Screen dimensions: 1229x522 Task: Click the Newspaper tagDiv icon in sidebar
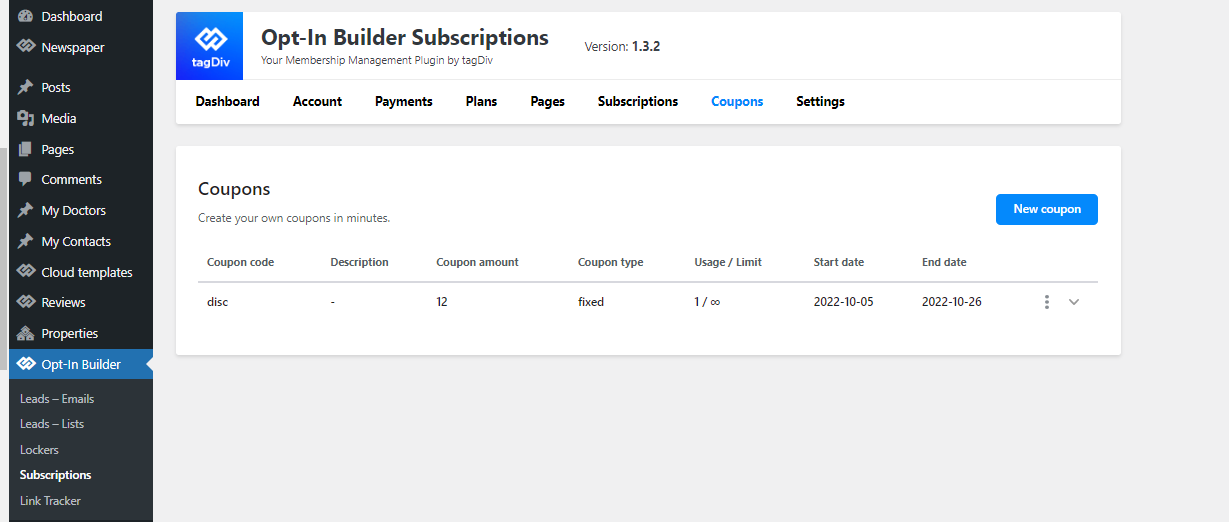26,47
